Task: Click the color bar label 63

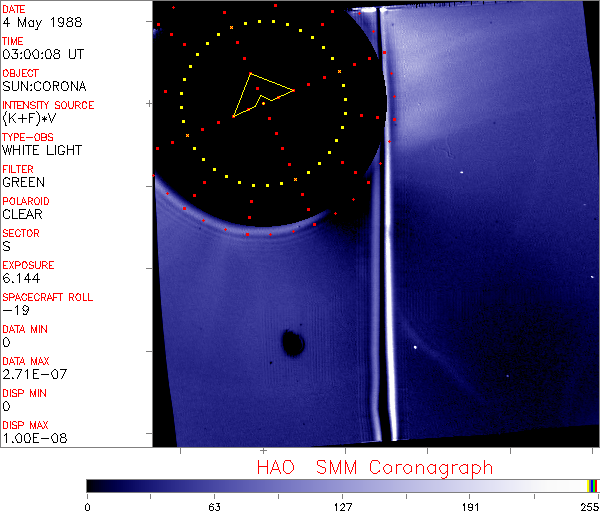Action: 214,506
